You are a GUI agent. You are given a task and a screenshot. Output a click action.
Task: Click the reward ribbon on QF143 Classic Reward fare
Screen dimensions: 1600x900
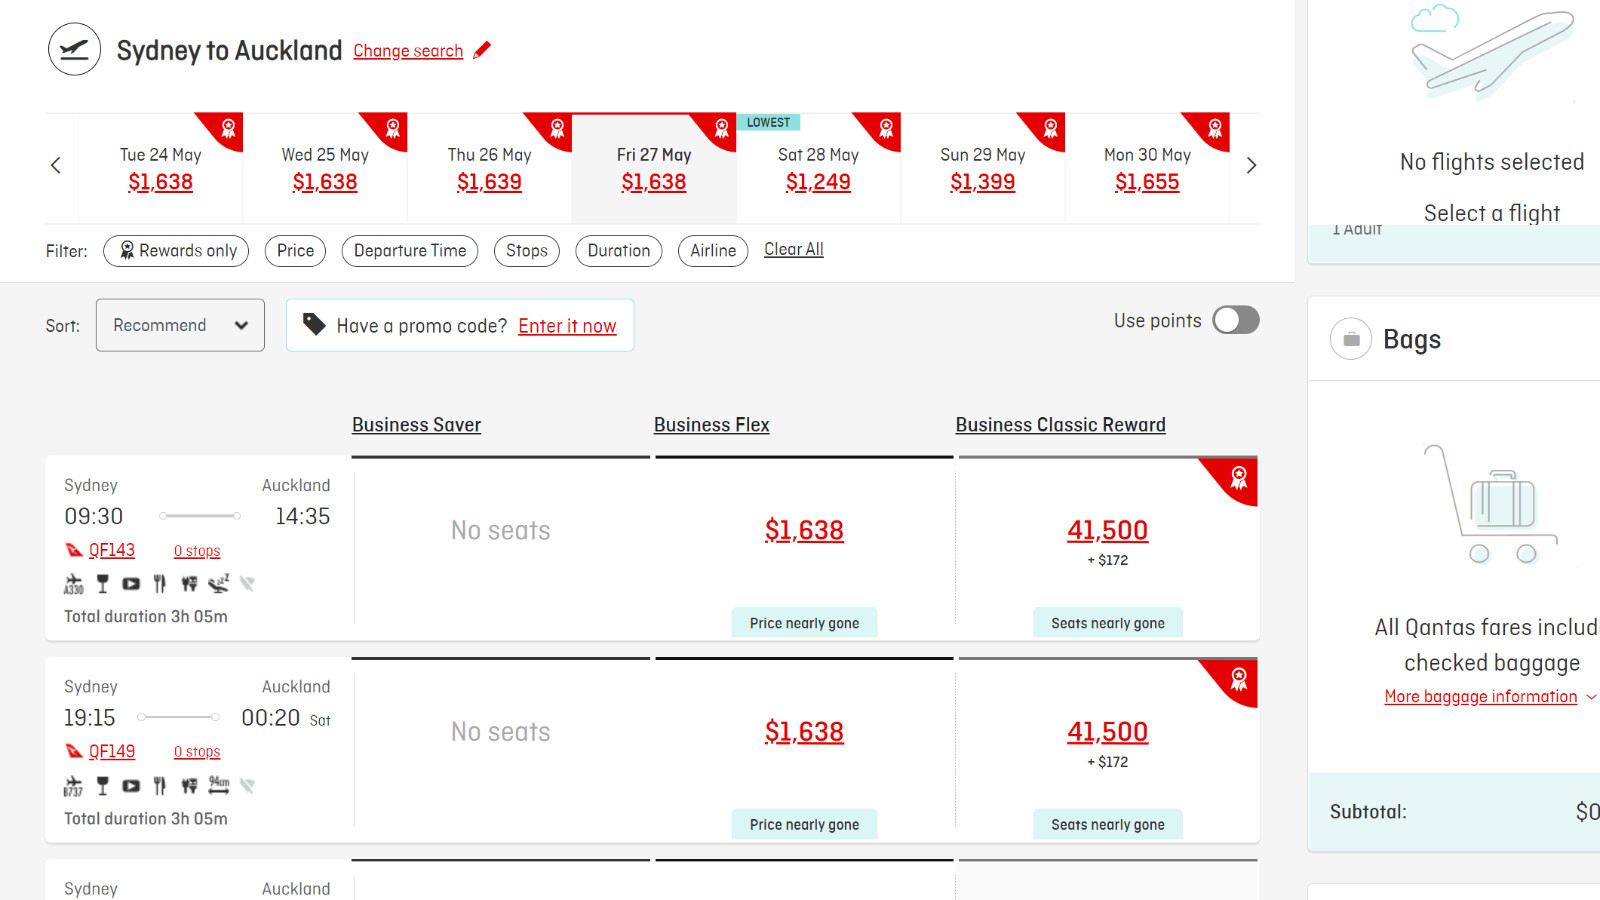point(1239,478)
